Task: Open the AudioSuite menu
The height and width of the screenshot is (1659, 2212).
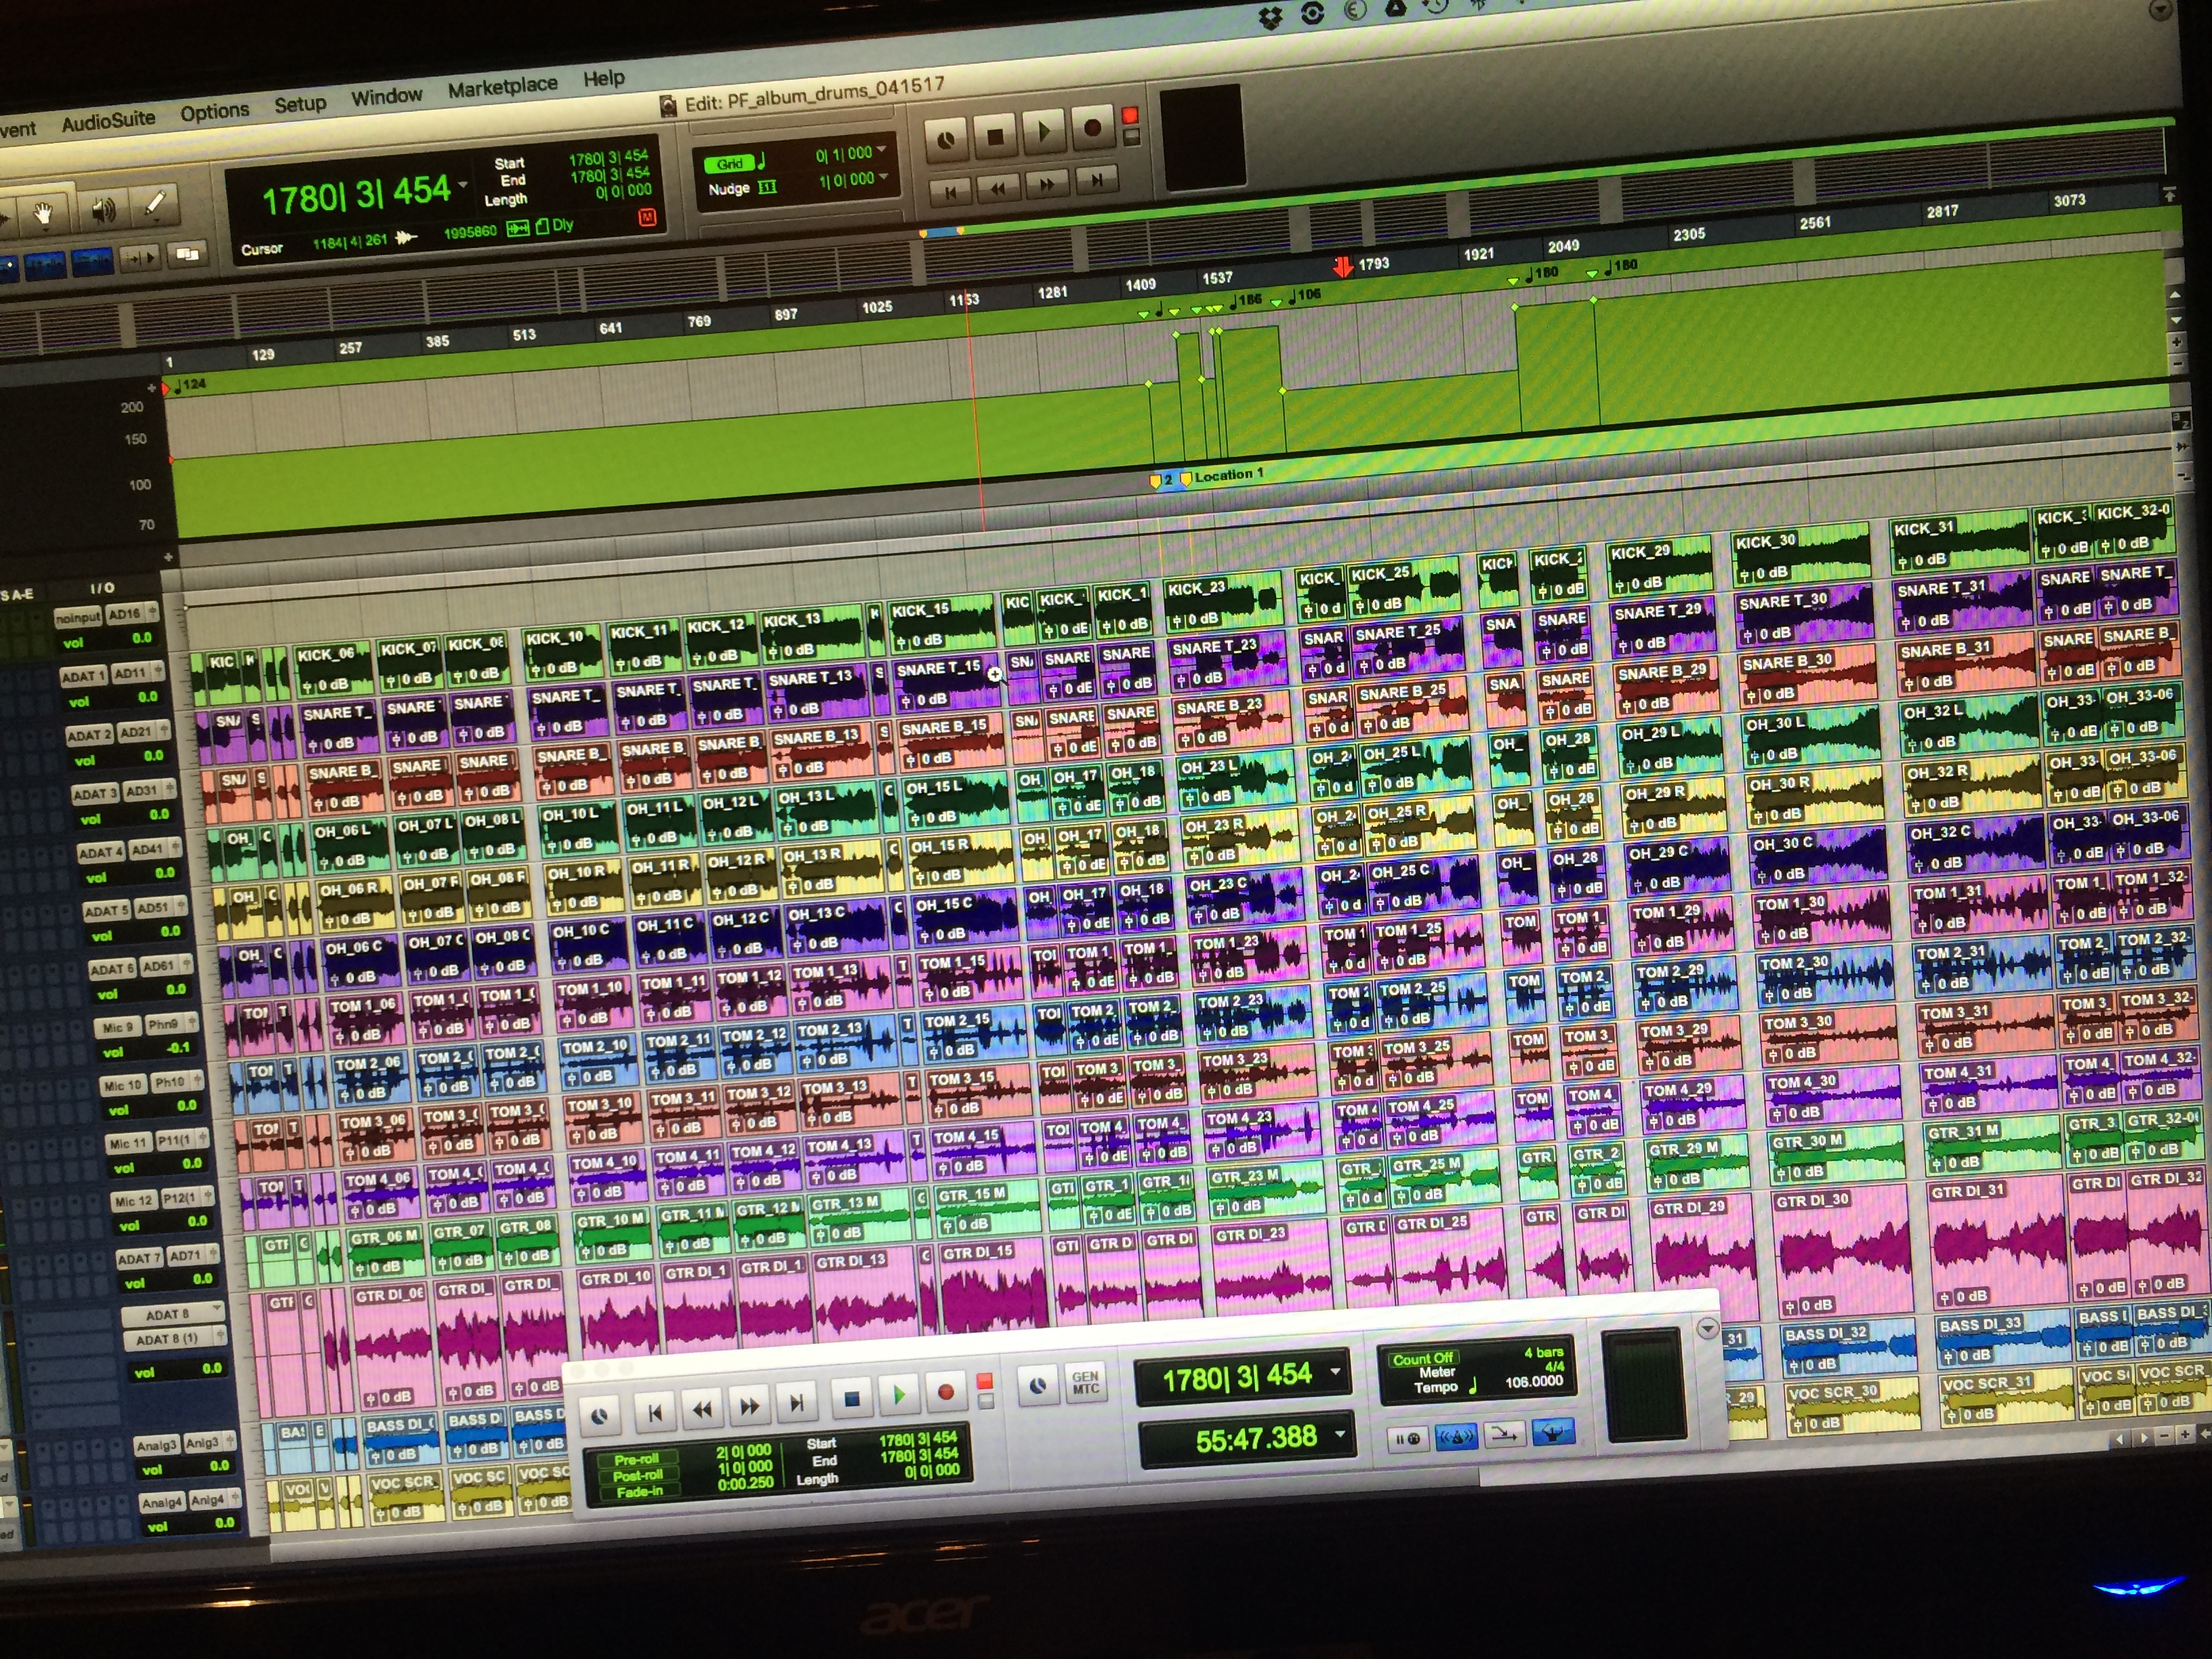Action: tap(108, 121)
